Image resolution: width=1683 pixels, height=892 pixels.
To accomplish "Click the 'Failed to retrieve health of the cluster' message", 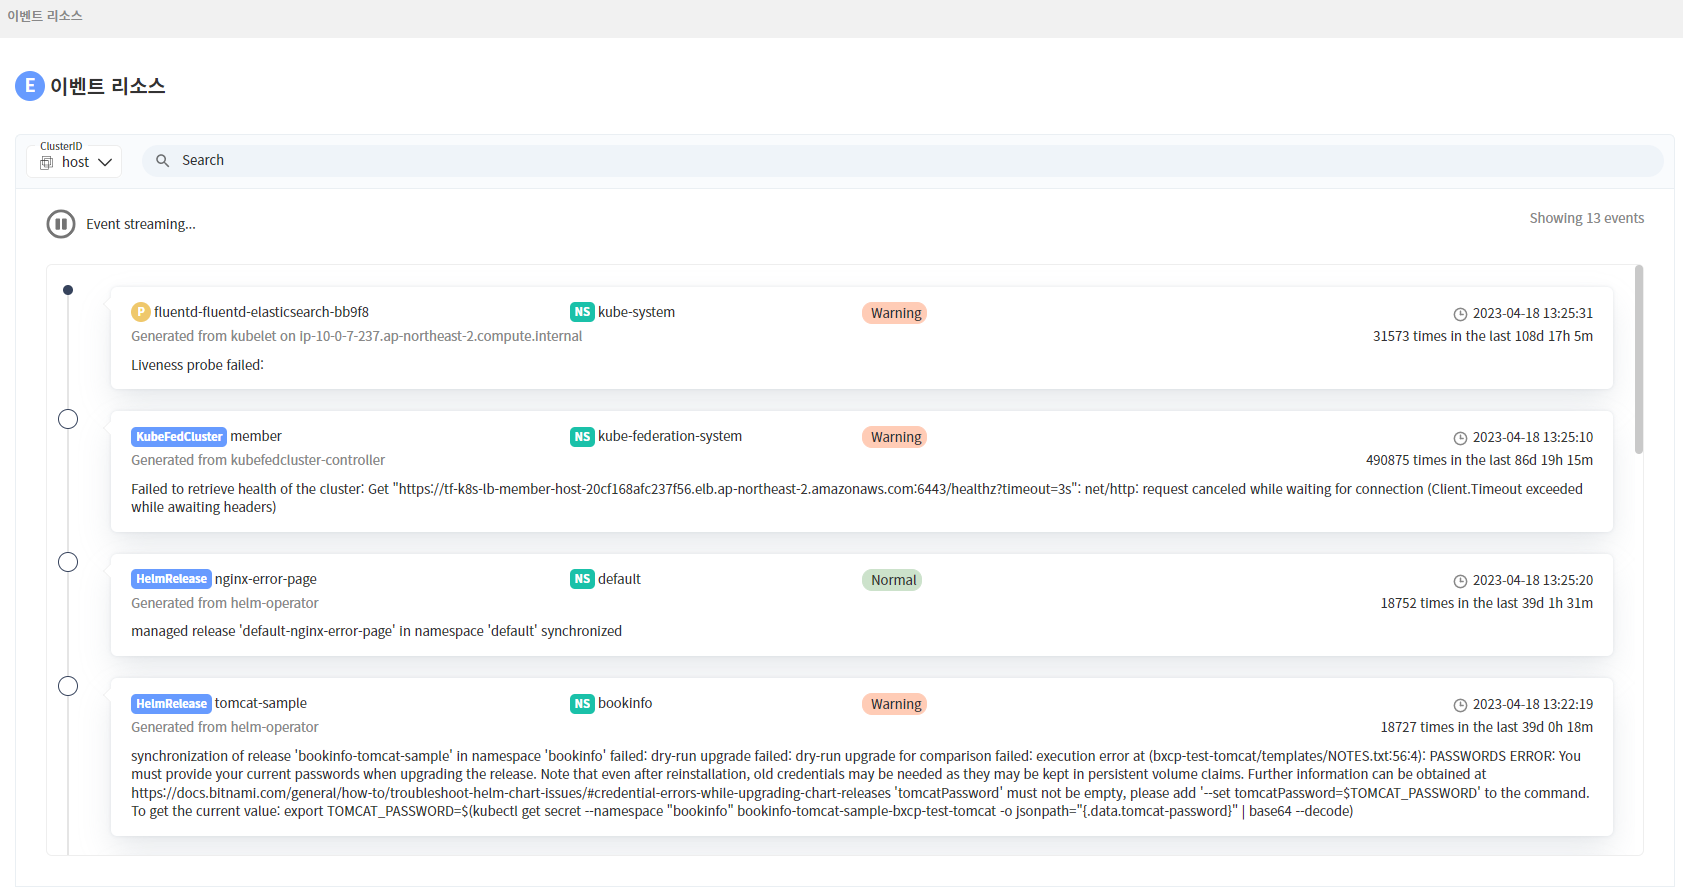I will click(x=857, y=498).
